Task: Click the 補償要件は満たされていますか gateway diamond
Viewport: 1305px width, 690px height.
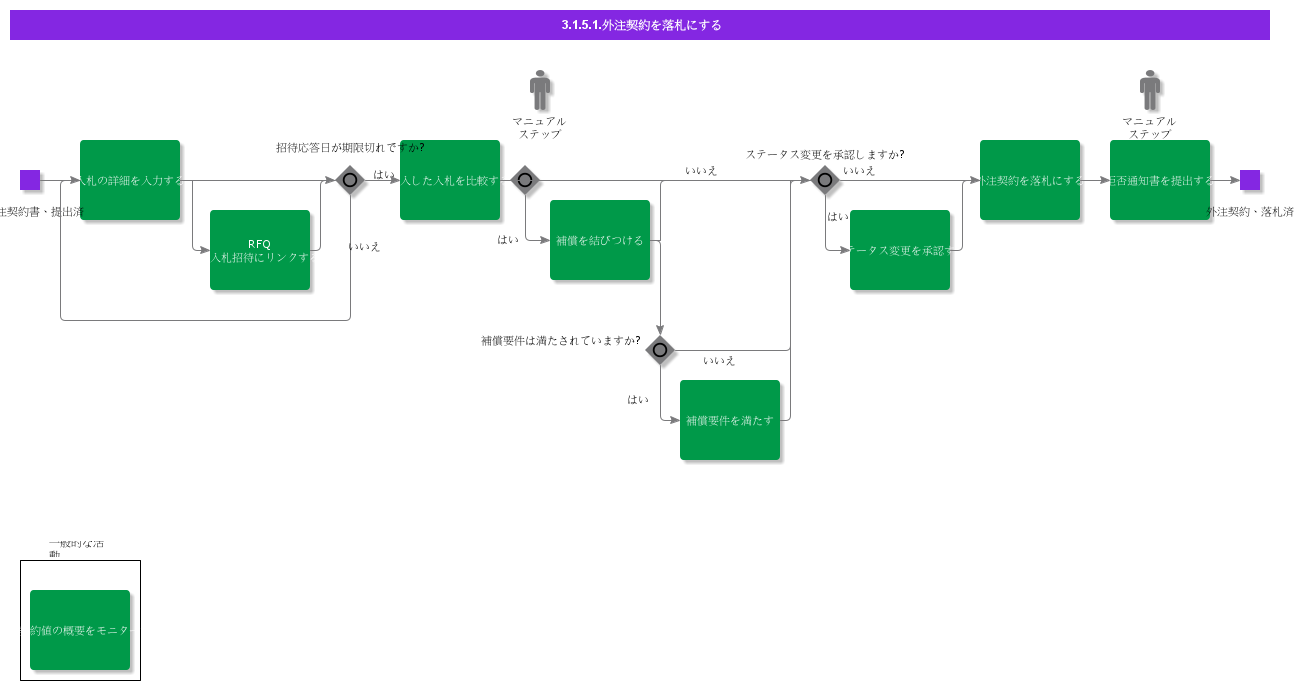Action: point(660,350)
